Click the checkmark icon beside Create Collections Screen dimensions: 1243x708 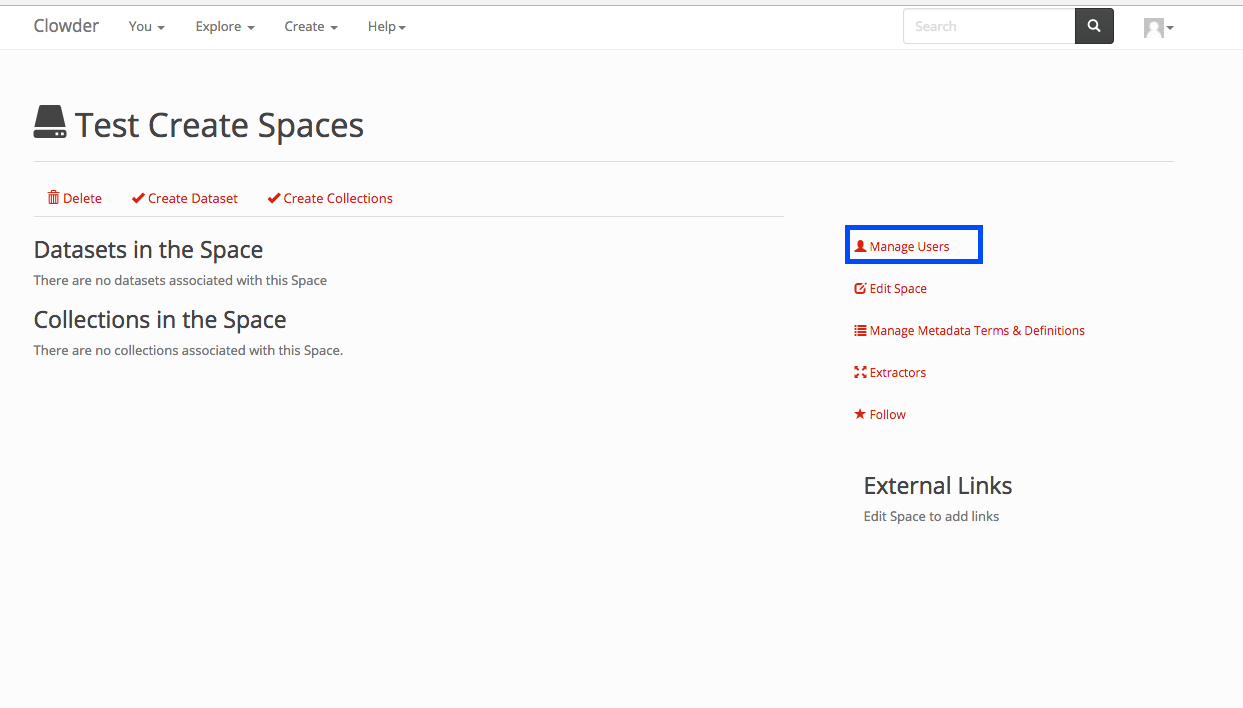(x=274, y=198)
